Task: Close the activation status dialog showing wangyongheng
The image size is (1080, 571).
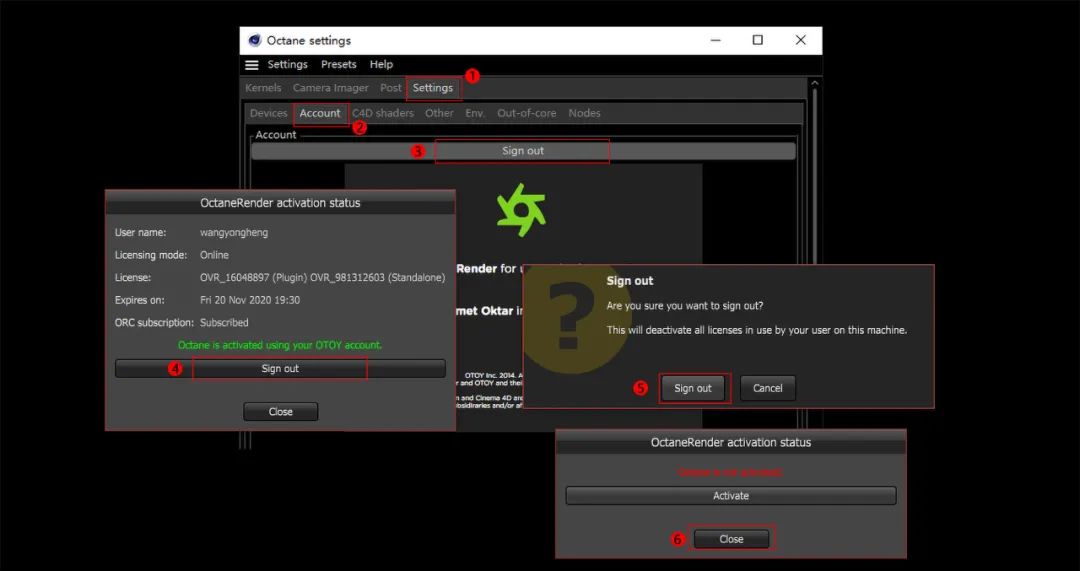Action: [x=280, y=412]
